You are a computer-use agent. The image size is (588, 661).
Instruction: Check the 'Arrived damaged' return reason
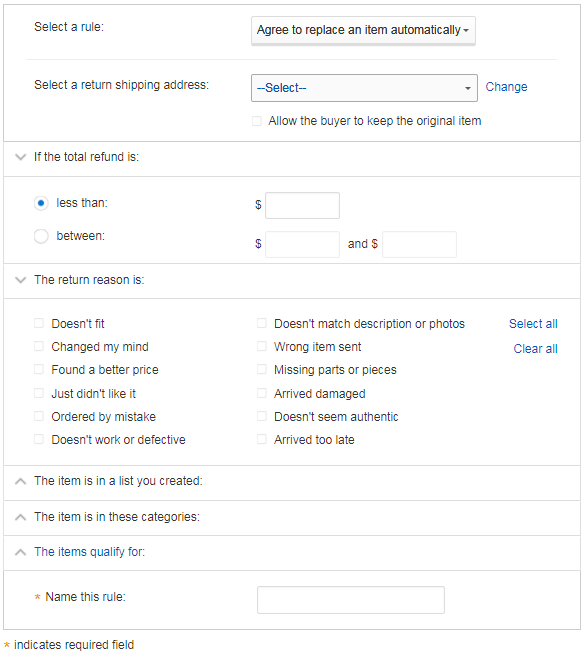[262, 393]
